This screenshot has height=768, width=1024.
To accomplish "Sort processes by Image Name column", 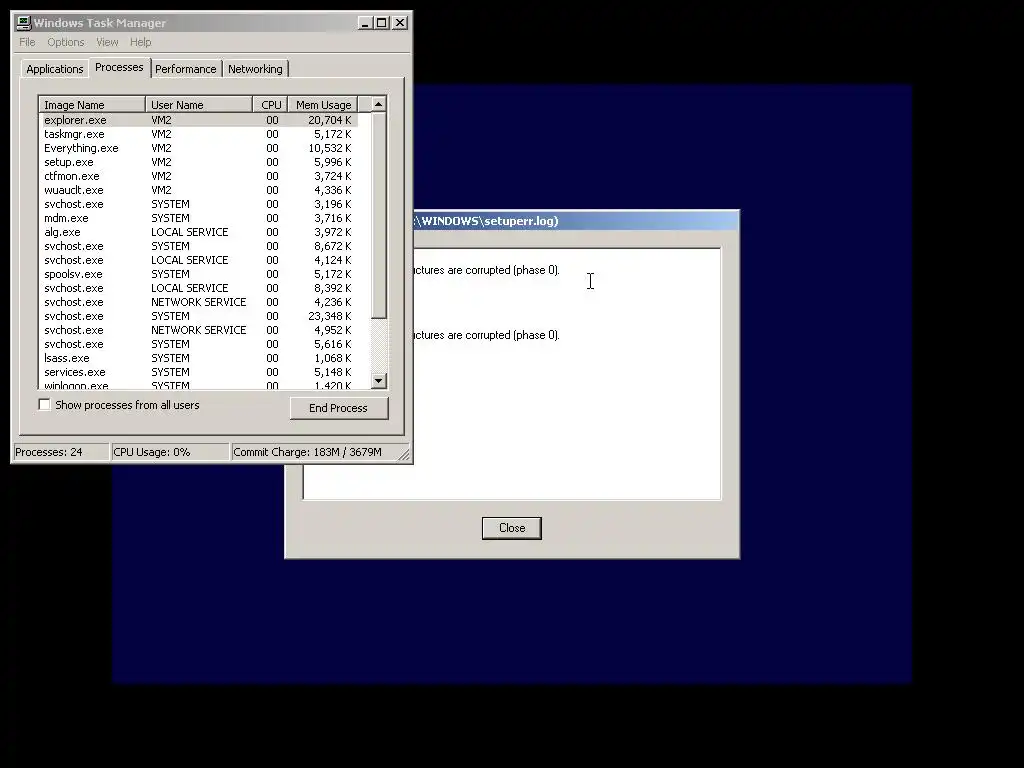I will (92, 104).
